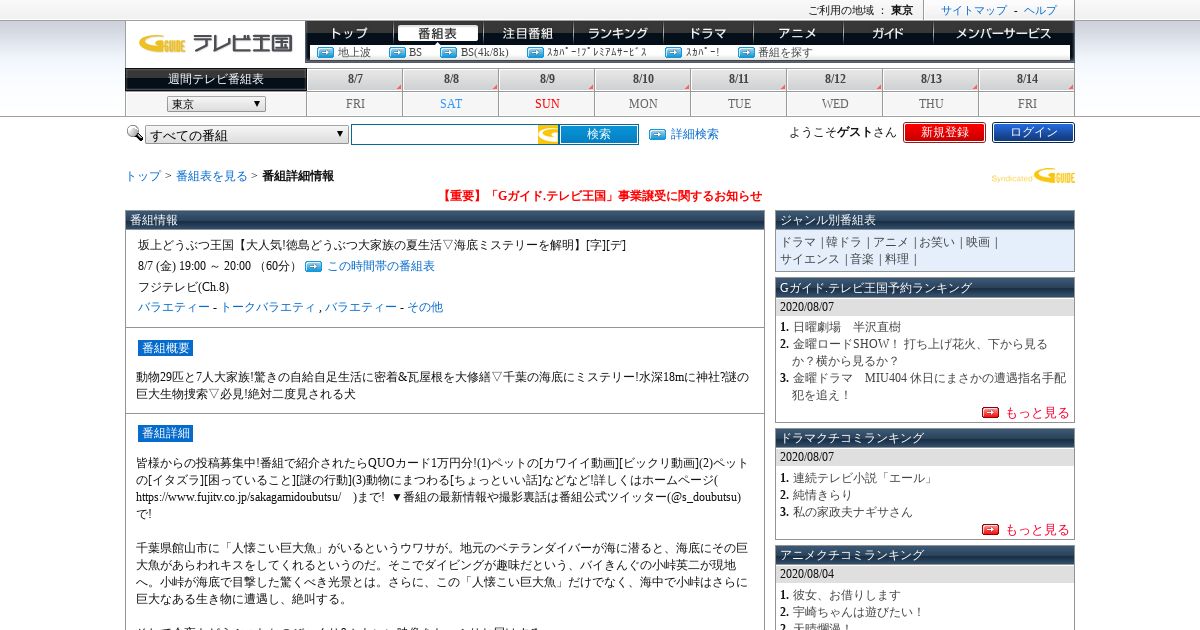
Task: Select the 8/14 FRI date column
Action: tap(1027, 92)
